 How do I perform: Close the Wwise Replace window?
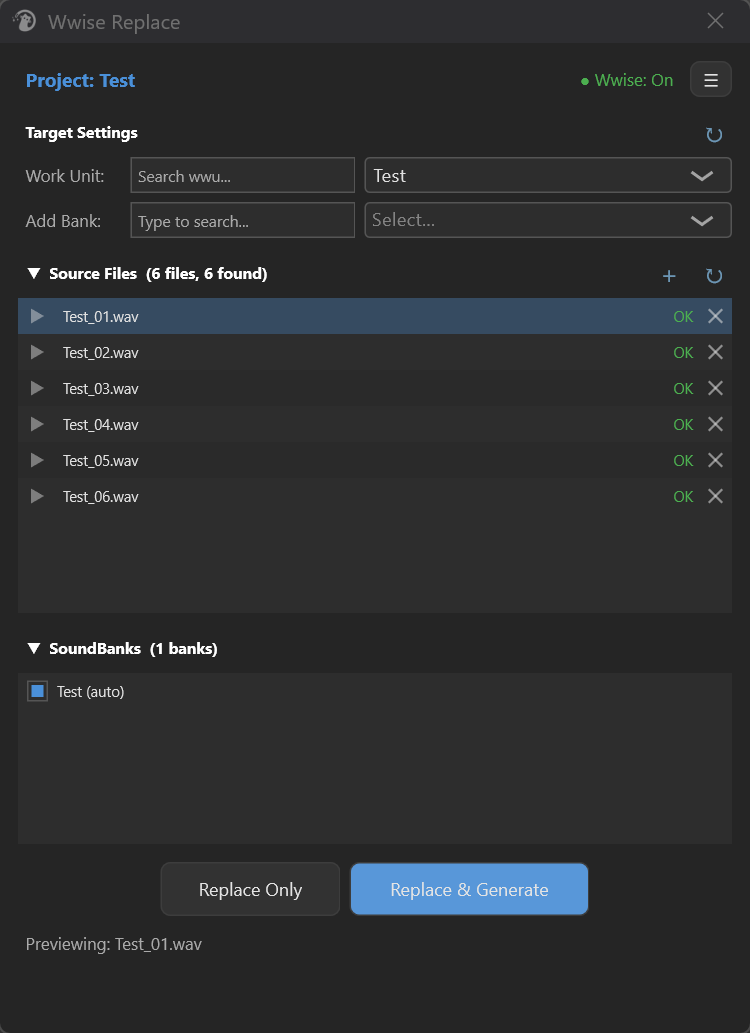click(x=715, y=21)
